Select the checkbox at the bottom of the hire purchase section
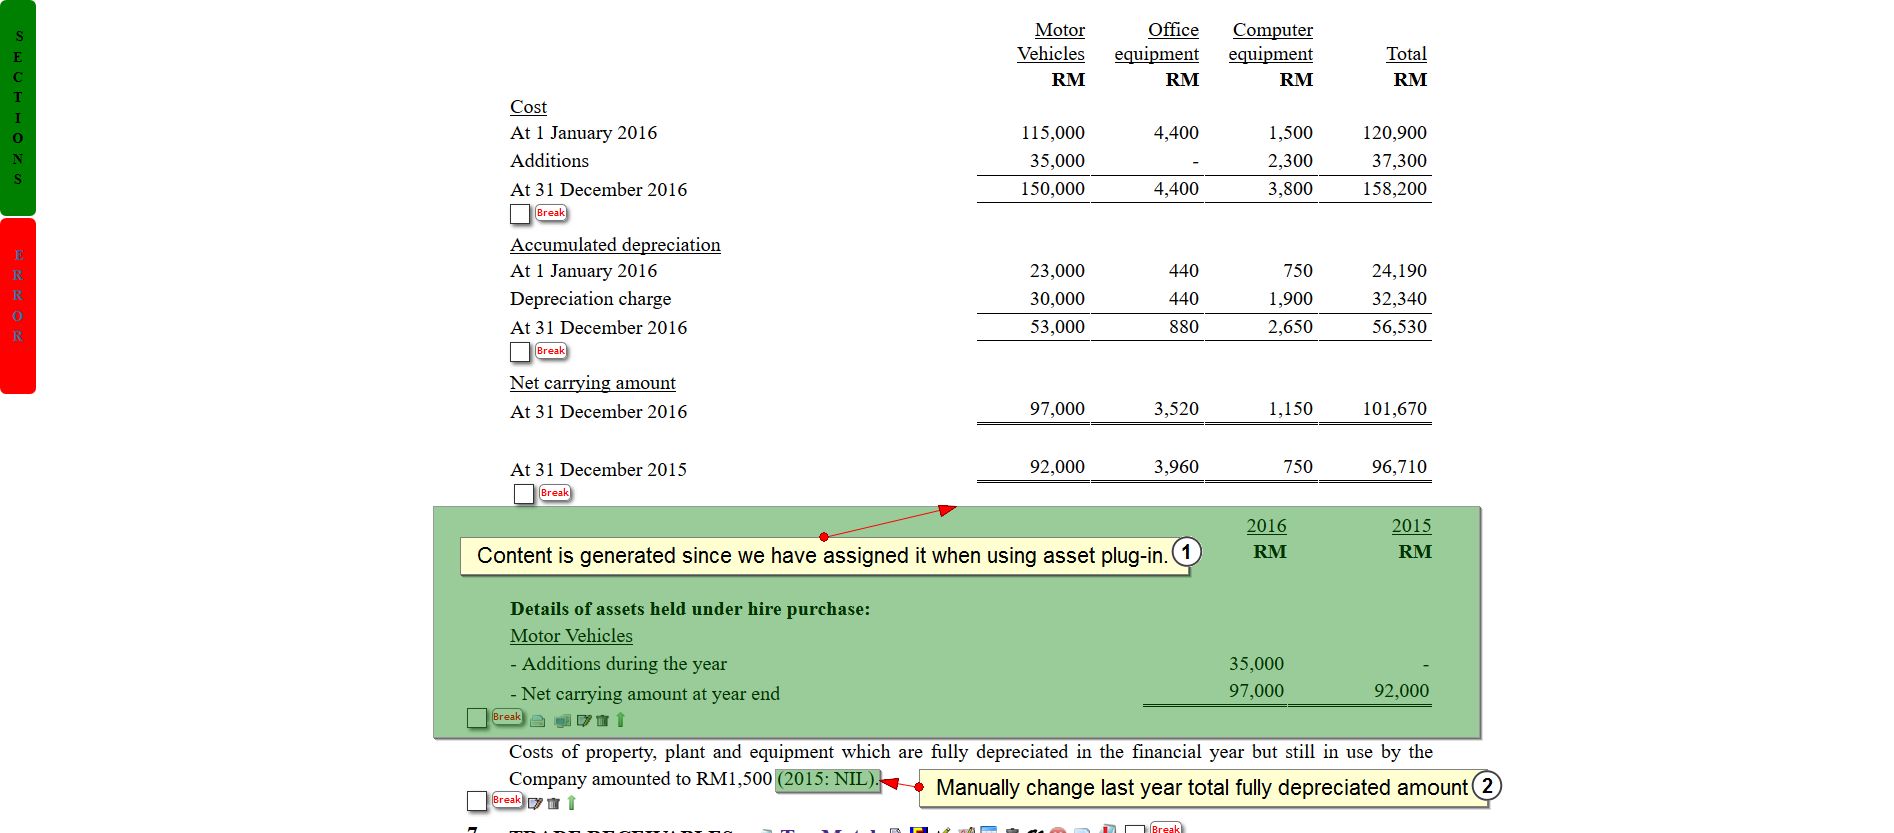Screen dimensions: 1894x833 coord(477,718)
